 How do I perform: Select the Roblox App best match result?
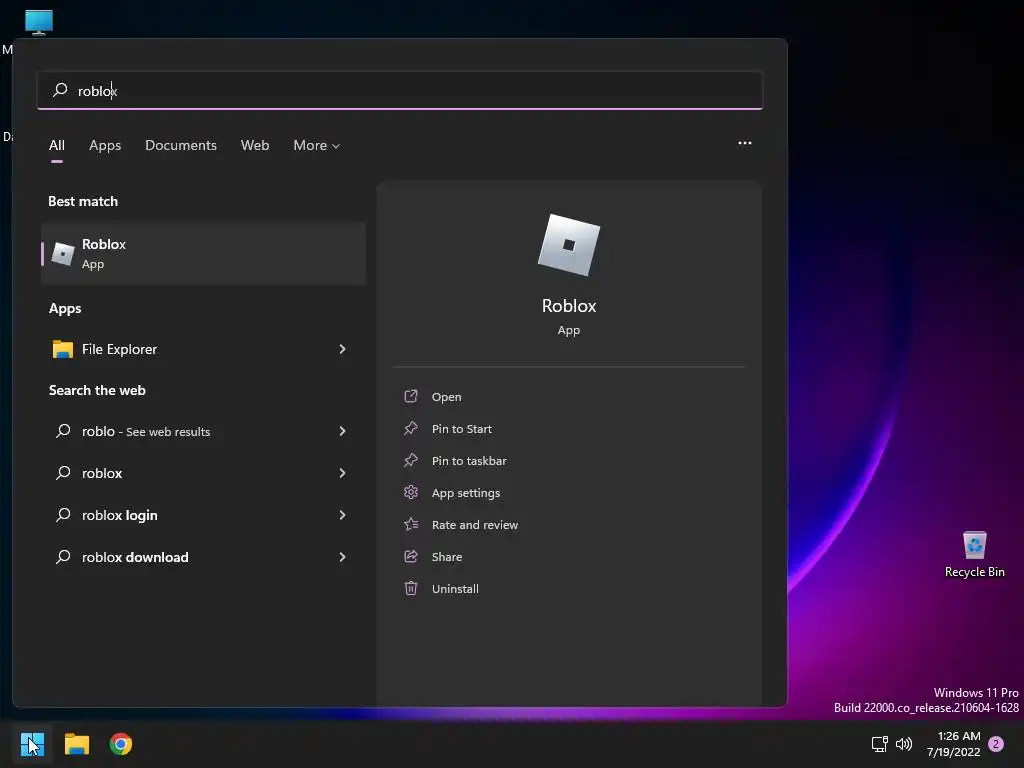[203, 253]
